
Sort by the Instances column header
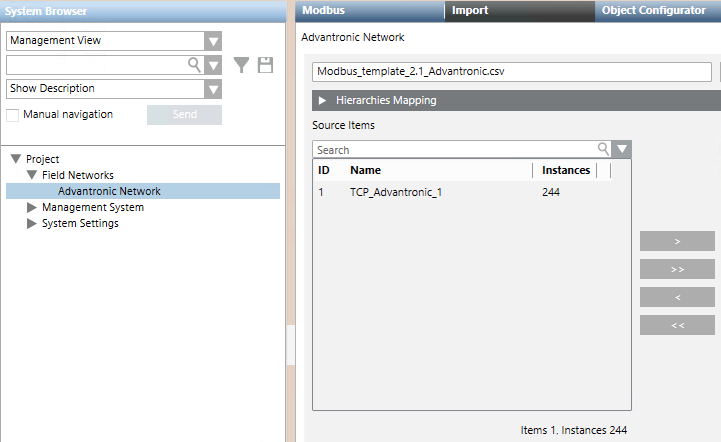566,171
